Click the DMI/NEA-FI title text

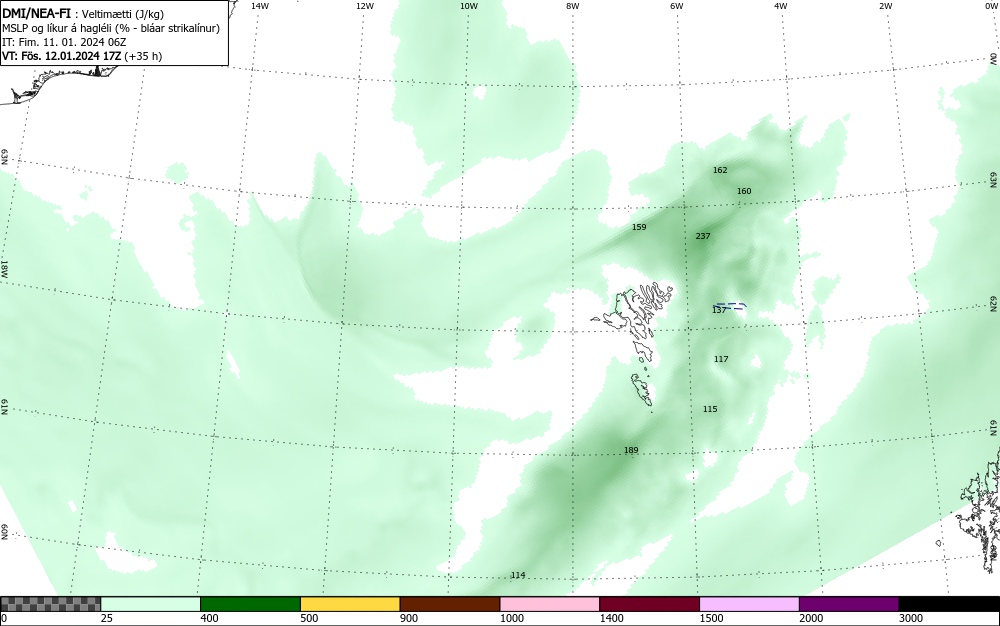[36, 14]
